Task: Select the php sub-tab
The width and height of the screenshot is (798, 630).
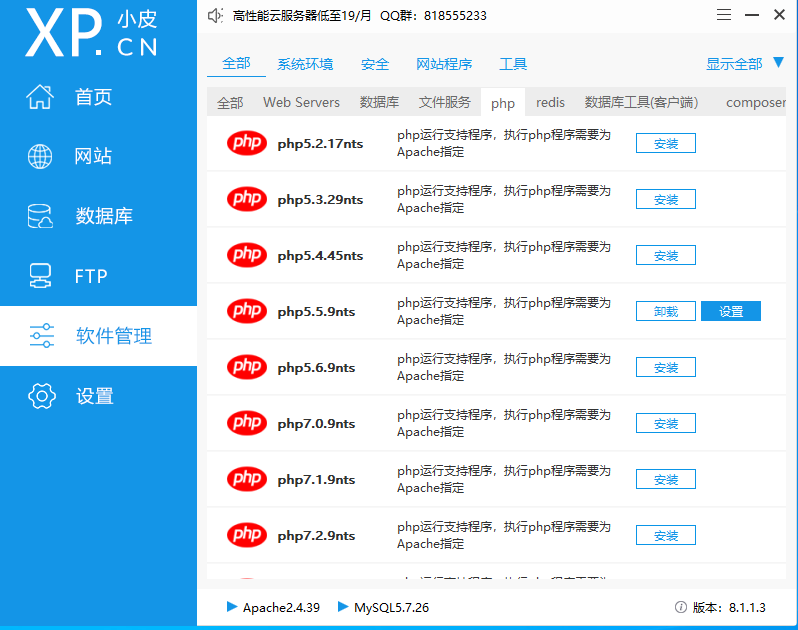Action: tap(502, 103)
